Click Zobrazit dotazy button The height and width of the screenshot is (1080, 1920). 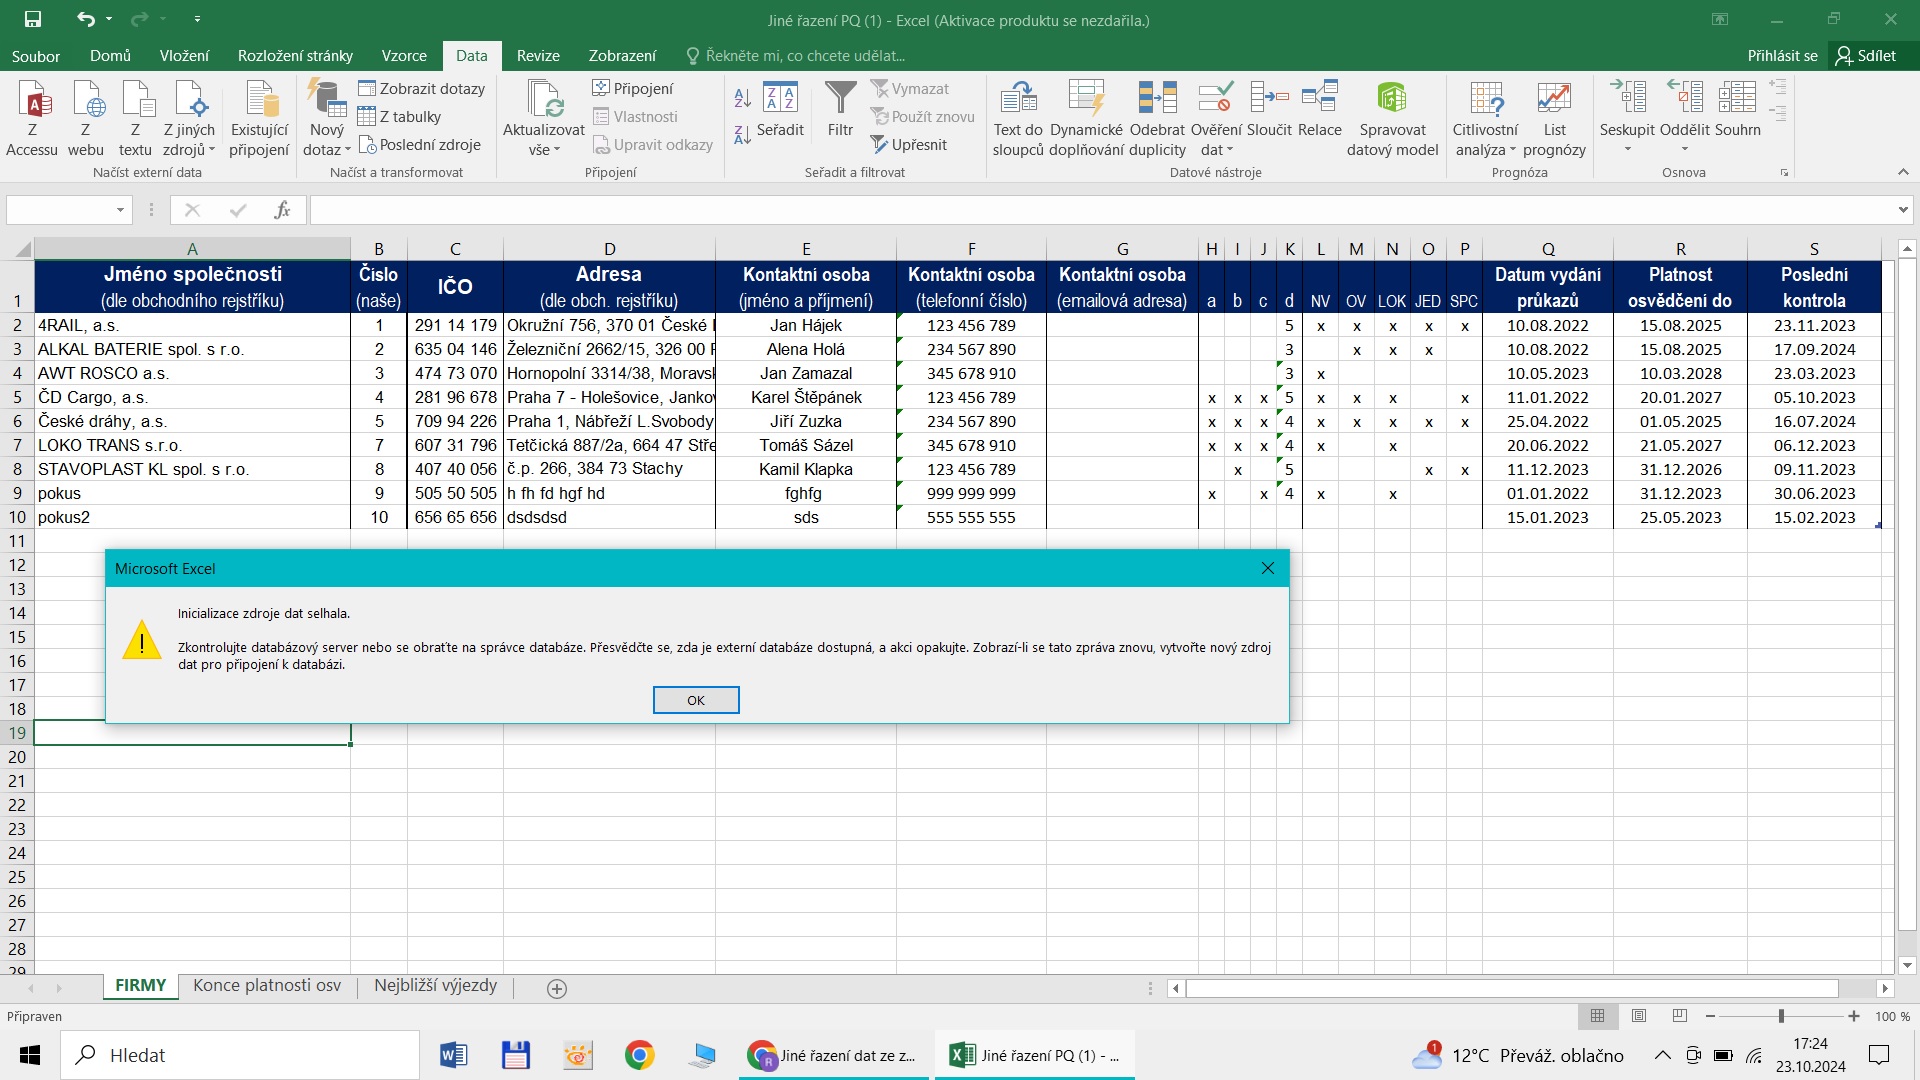[x=422, y=88]
